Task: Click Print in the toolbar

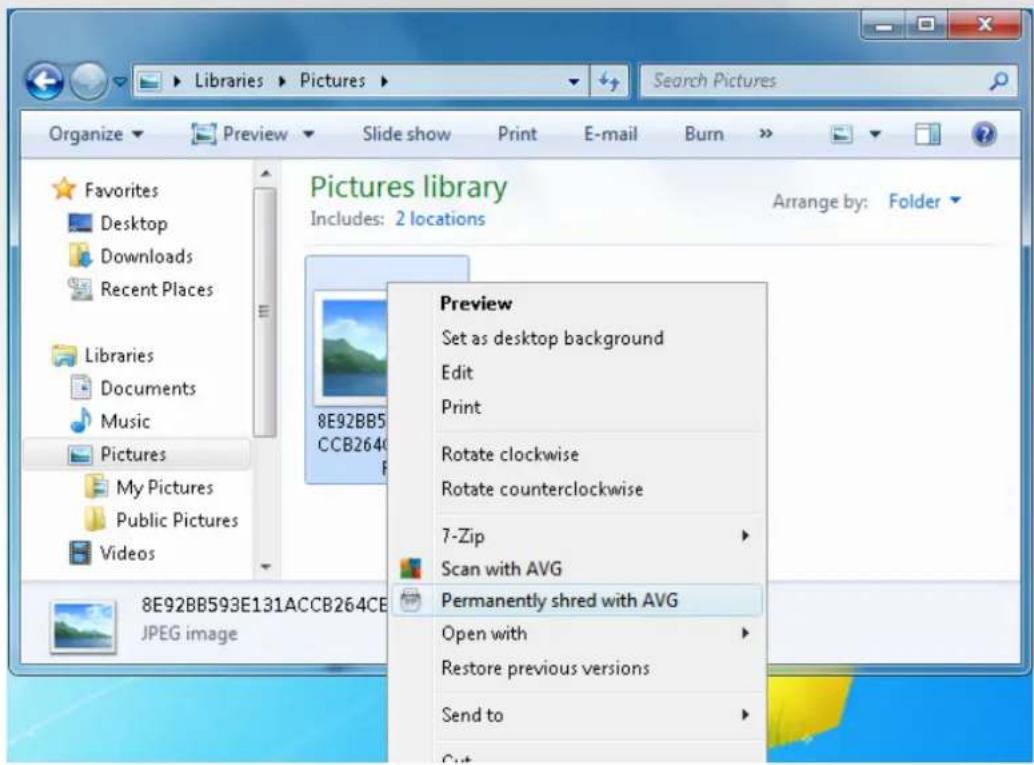Action: [517, 135]
